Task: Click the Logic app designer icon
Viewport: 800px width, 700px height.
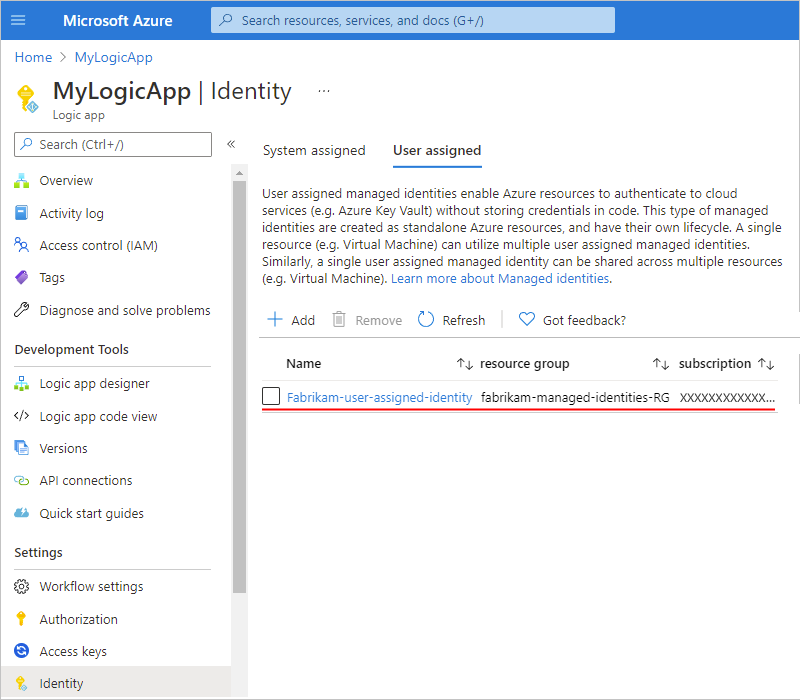Action: (x=21, y=384)
